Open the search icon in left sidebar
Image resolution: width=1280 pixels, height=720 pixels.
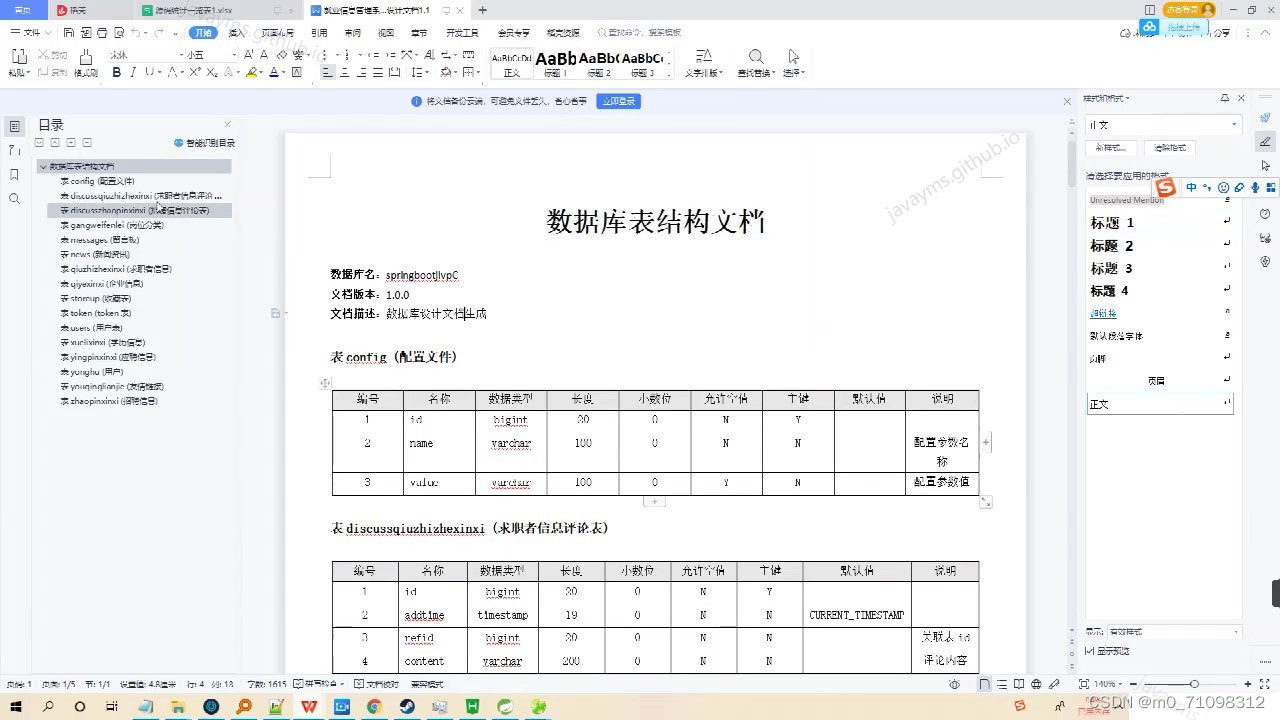click(x=14, y=198)
